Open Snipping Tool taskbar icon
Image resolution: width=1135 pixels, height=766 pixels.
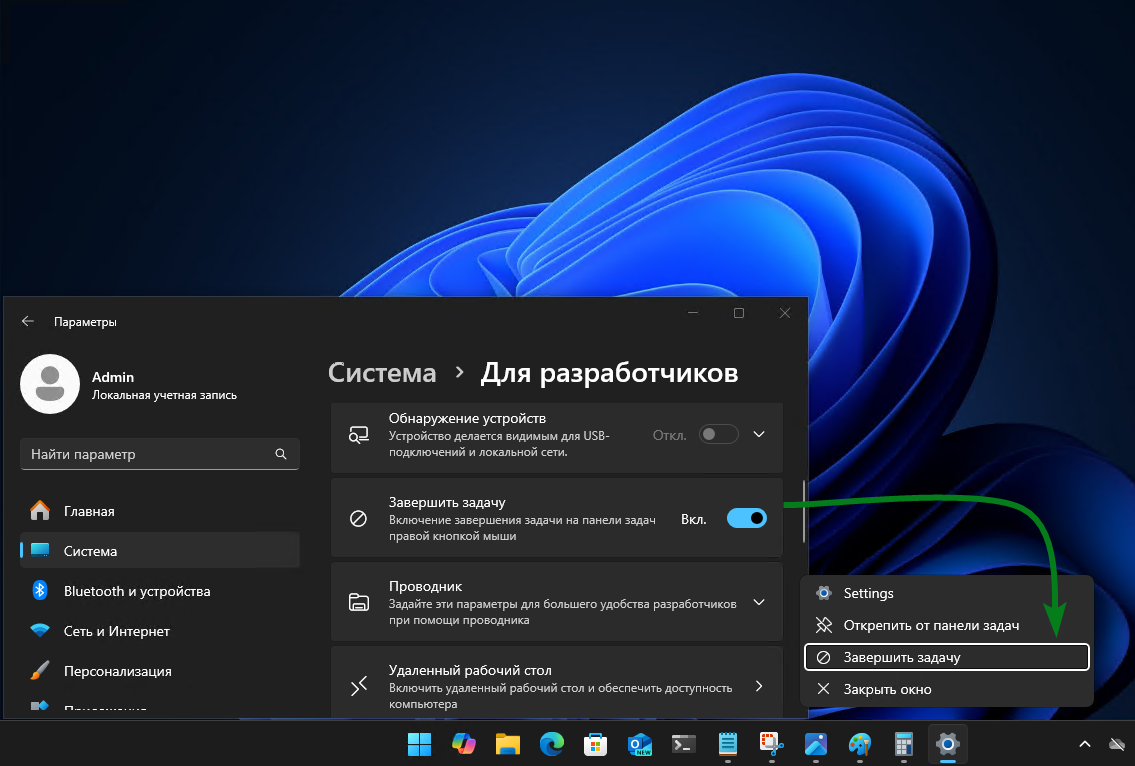(x=771, y=744)
